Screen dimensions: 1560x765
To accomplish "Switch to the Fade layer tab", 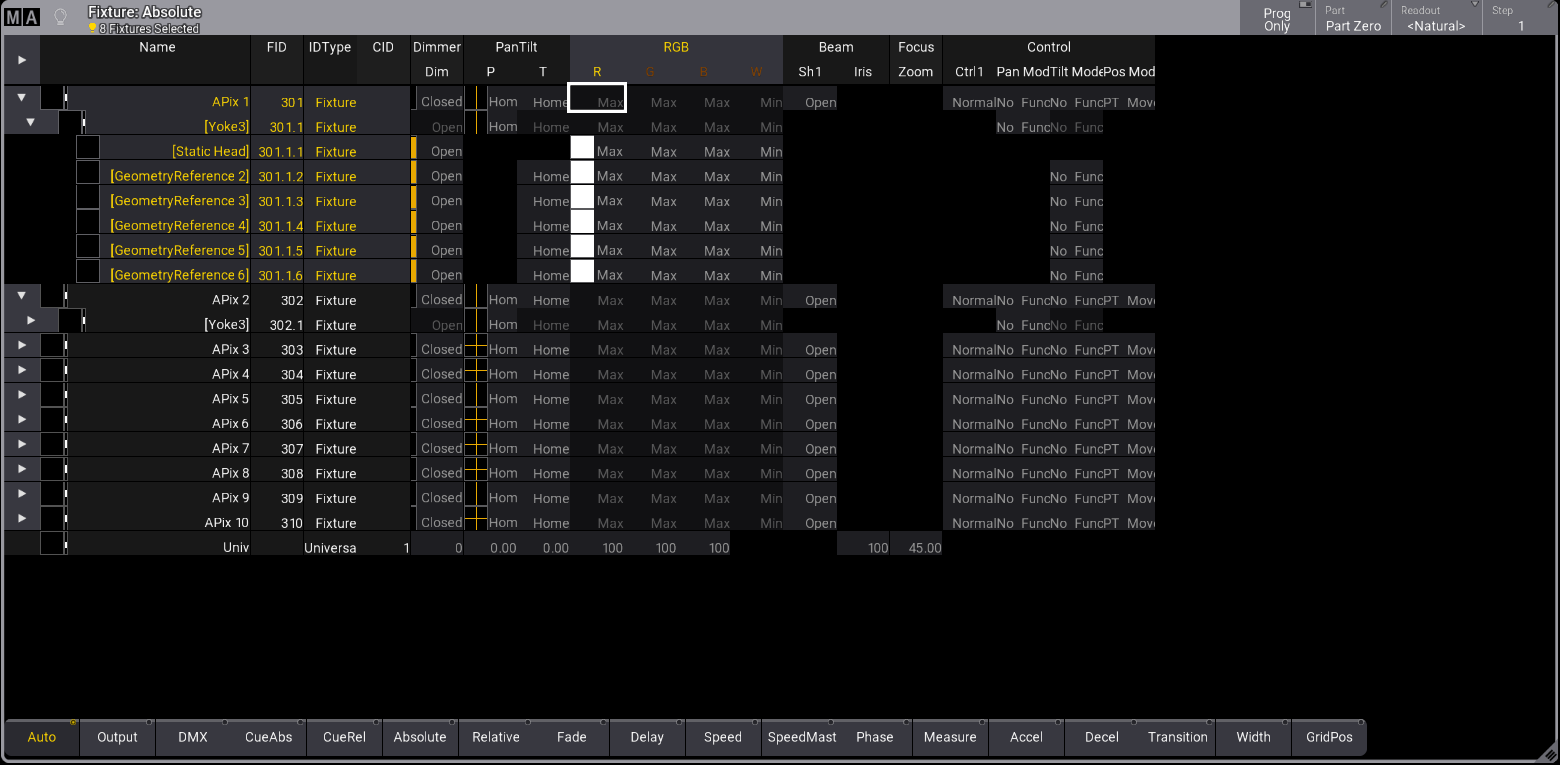I will click(571, 737).
